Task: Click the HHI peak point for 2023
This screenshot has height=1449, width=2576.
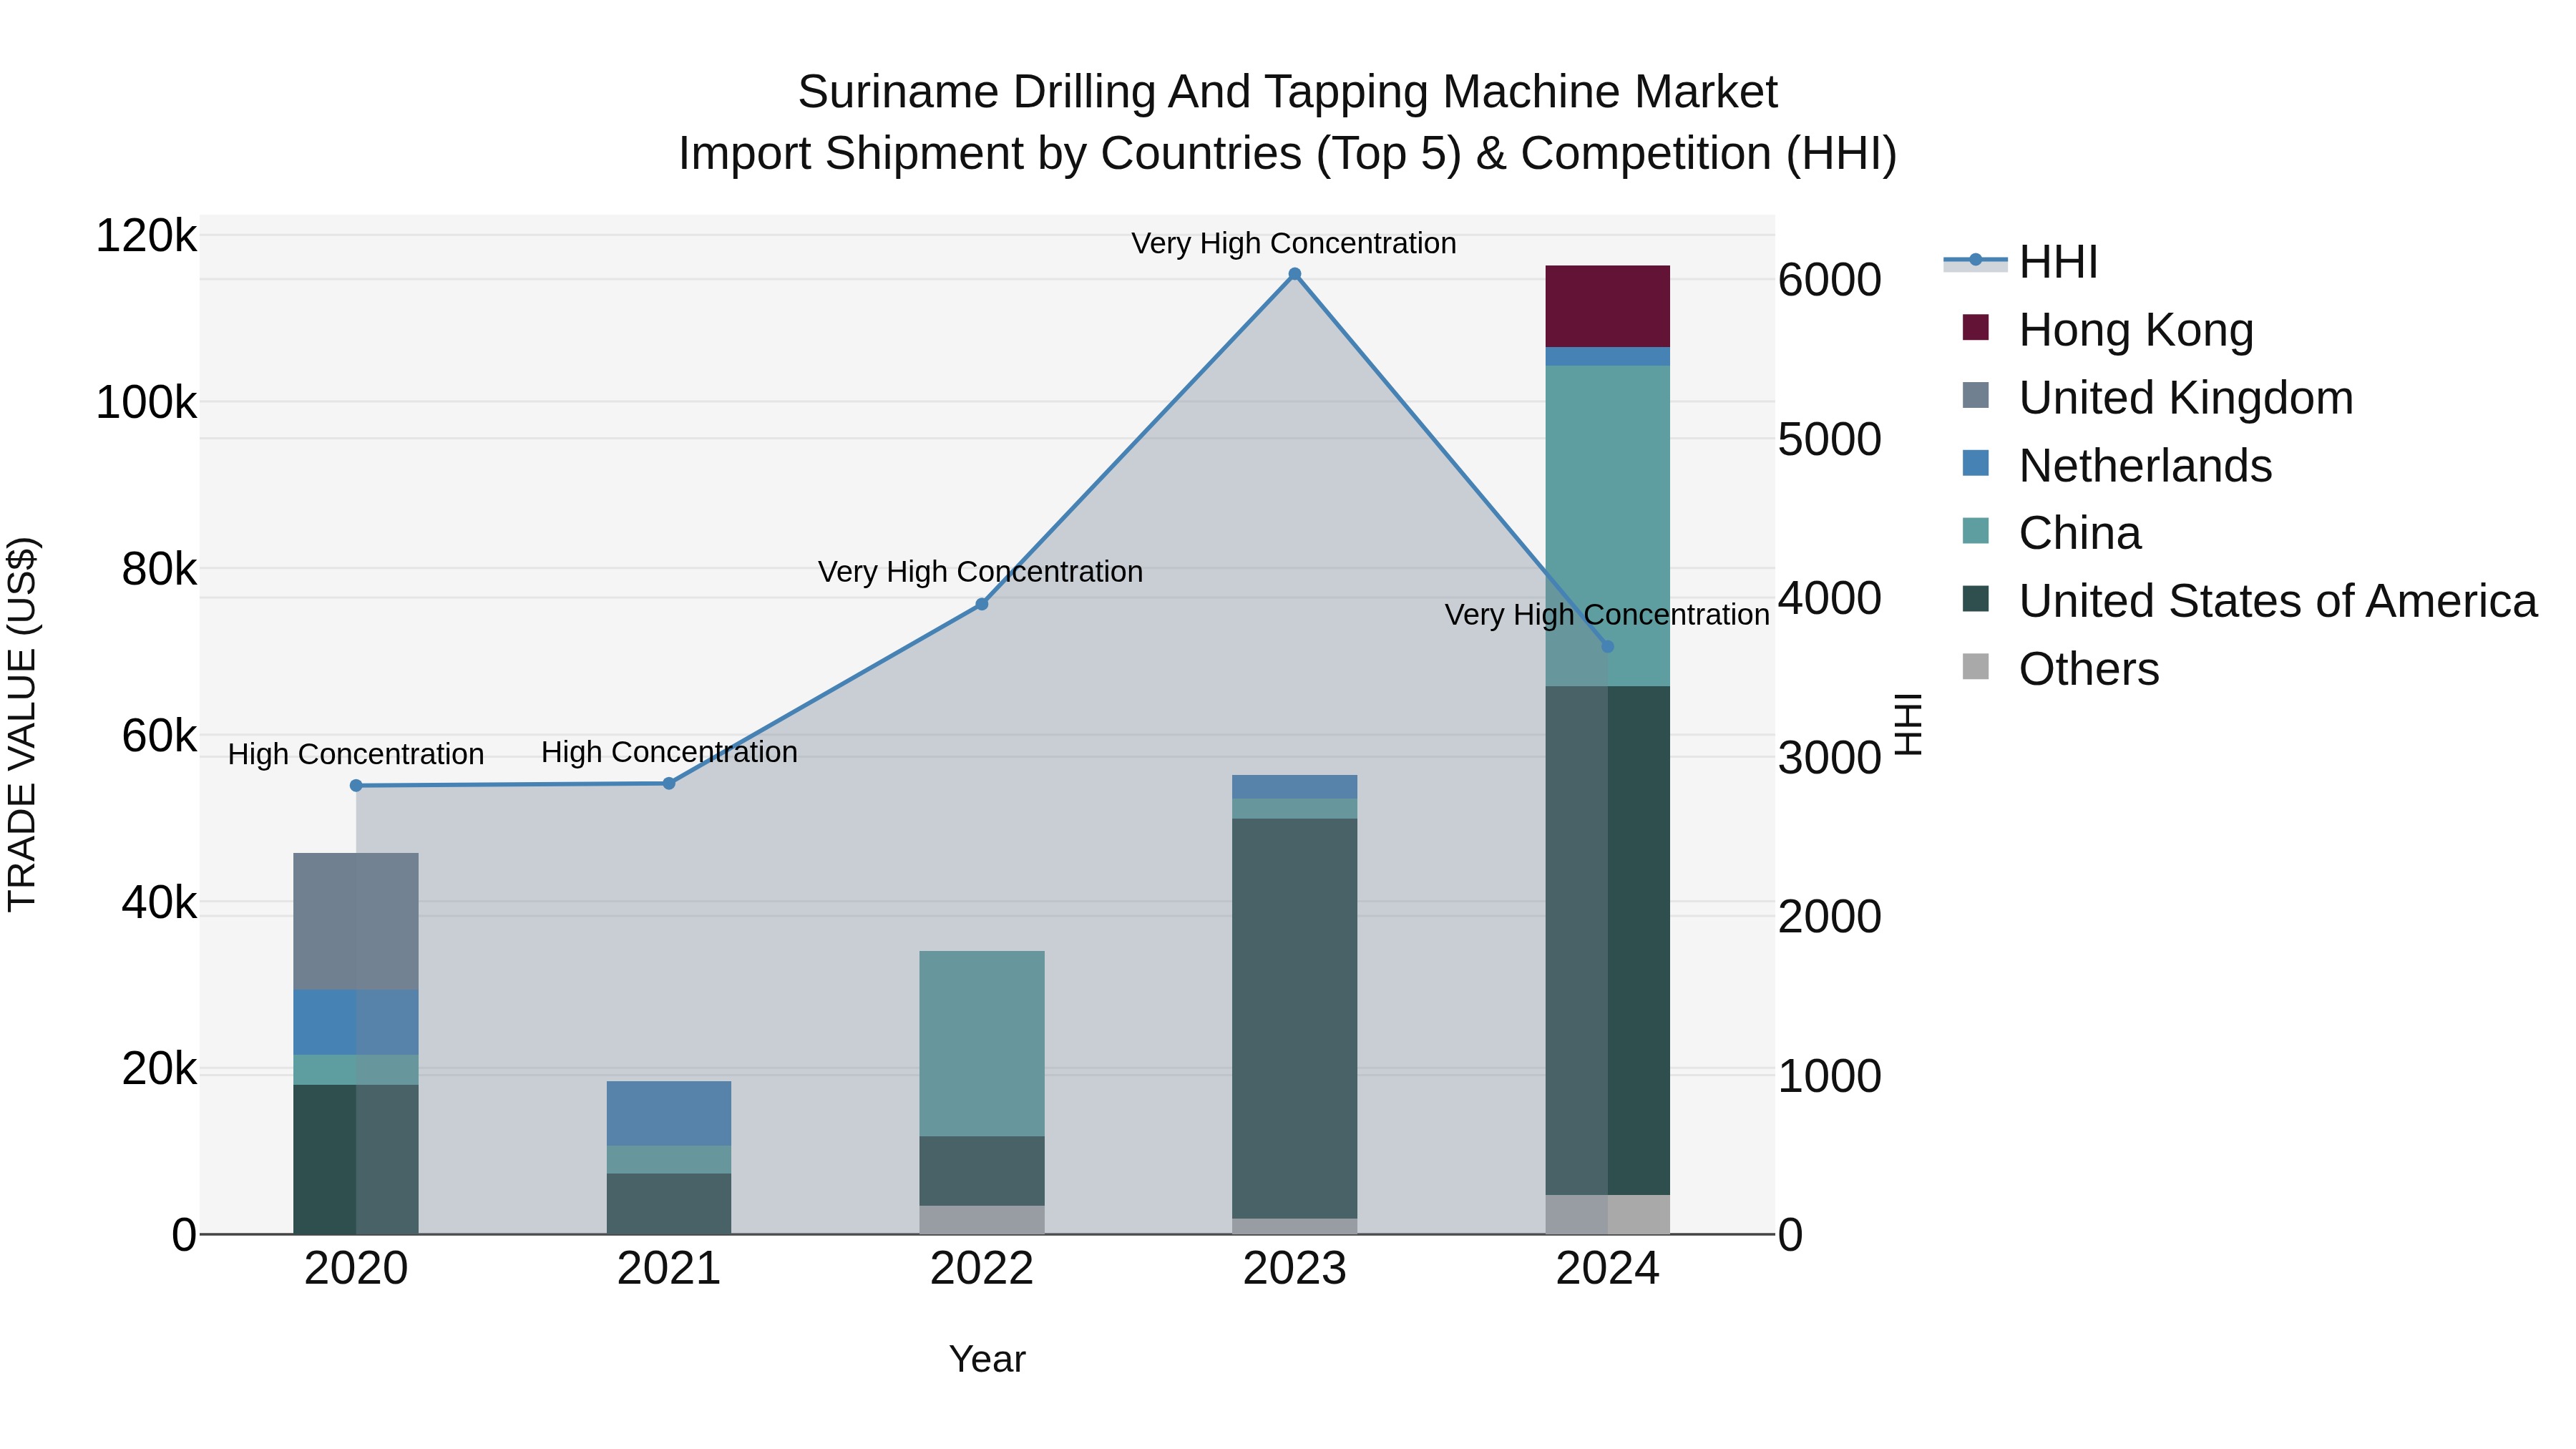Action: (x=1295, y=274)
